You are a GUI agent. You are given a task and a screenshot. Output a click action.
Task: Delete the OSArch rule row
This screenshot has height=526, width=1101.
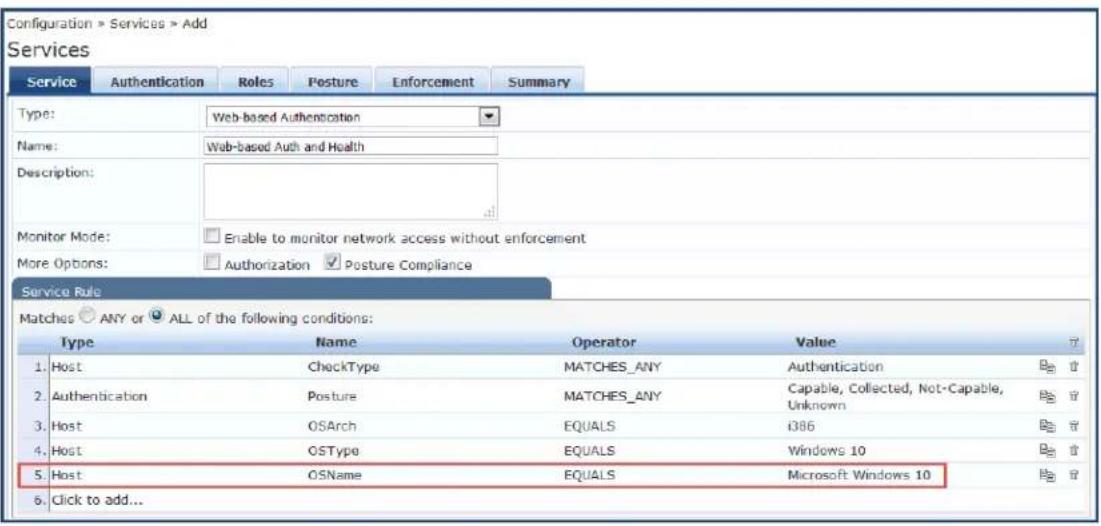[x=1073, y=425]
